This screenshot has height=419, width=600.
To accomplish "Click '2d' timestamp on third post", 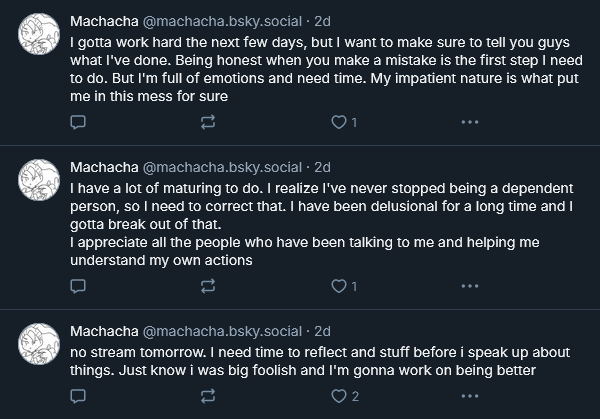I will click(323, 331).
